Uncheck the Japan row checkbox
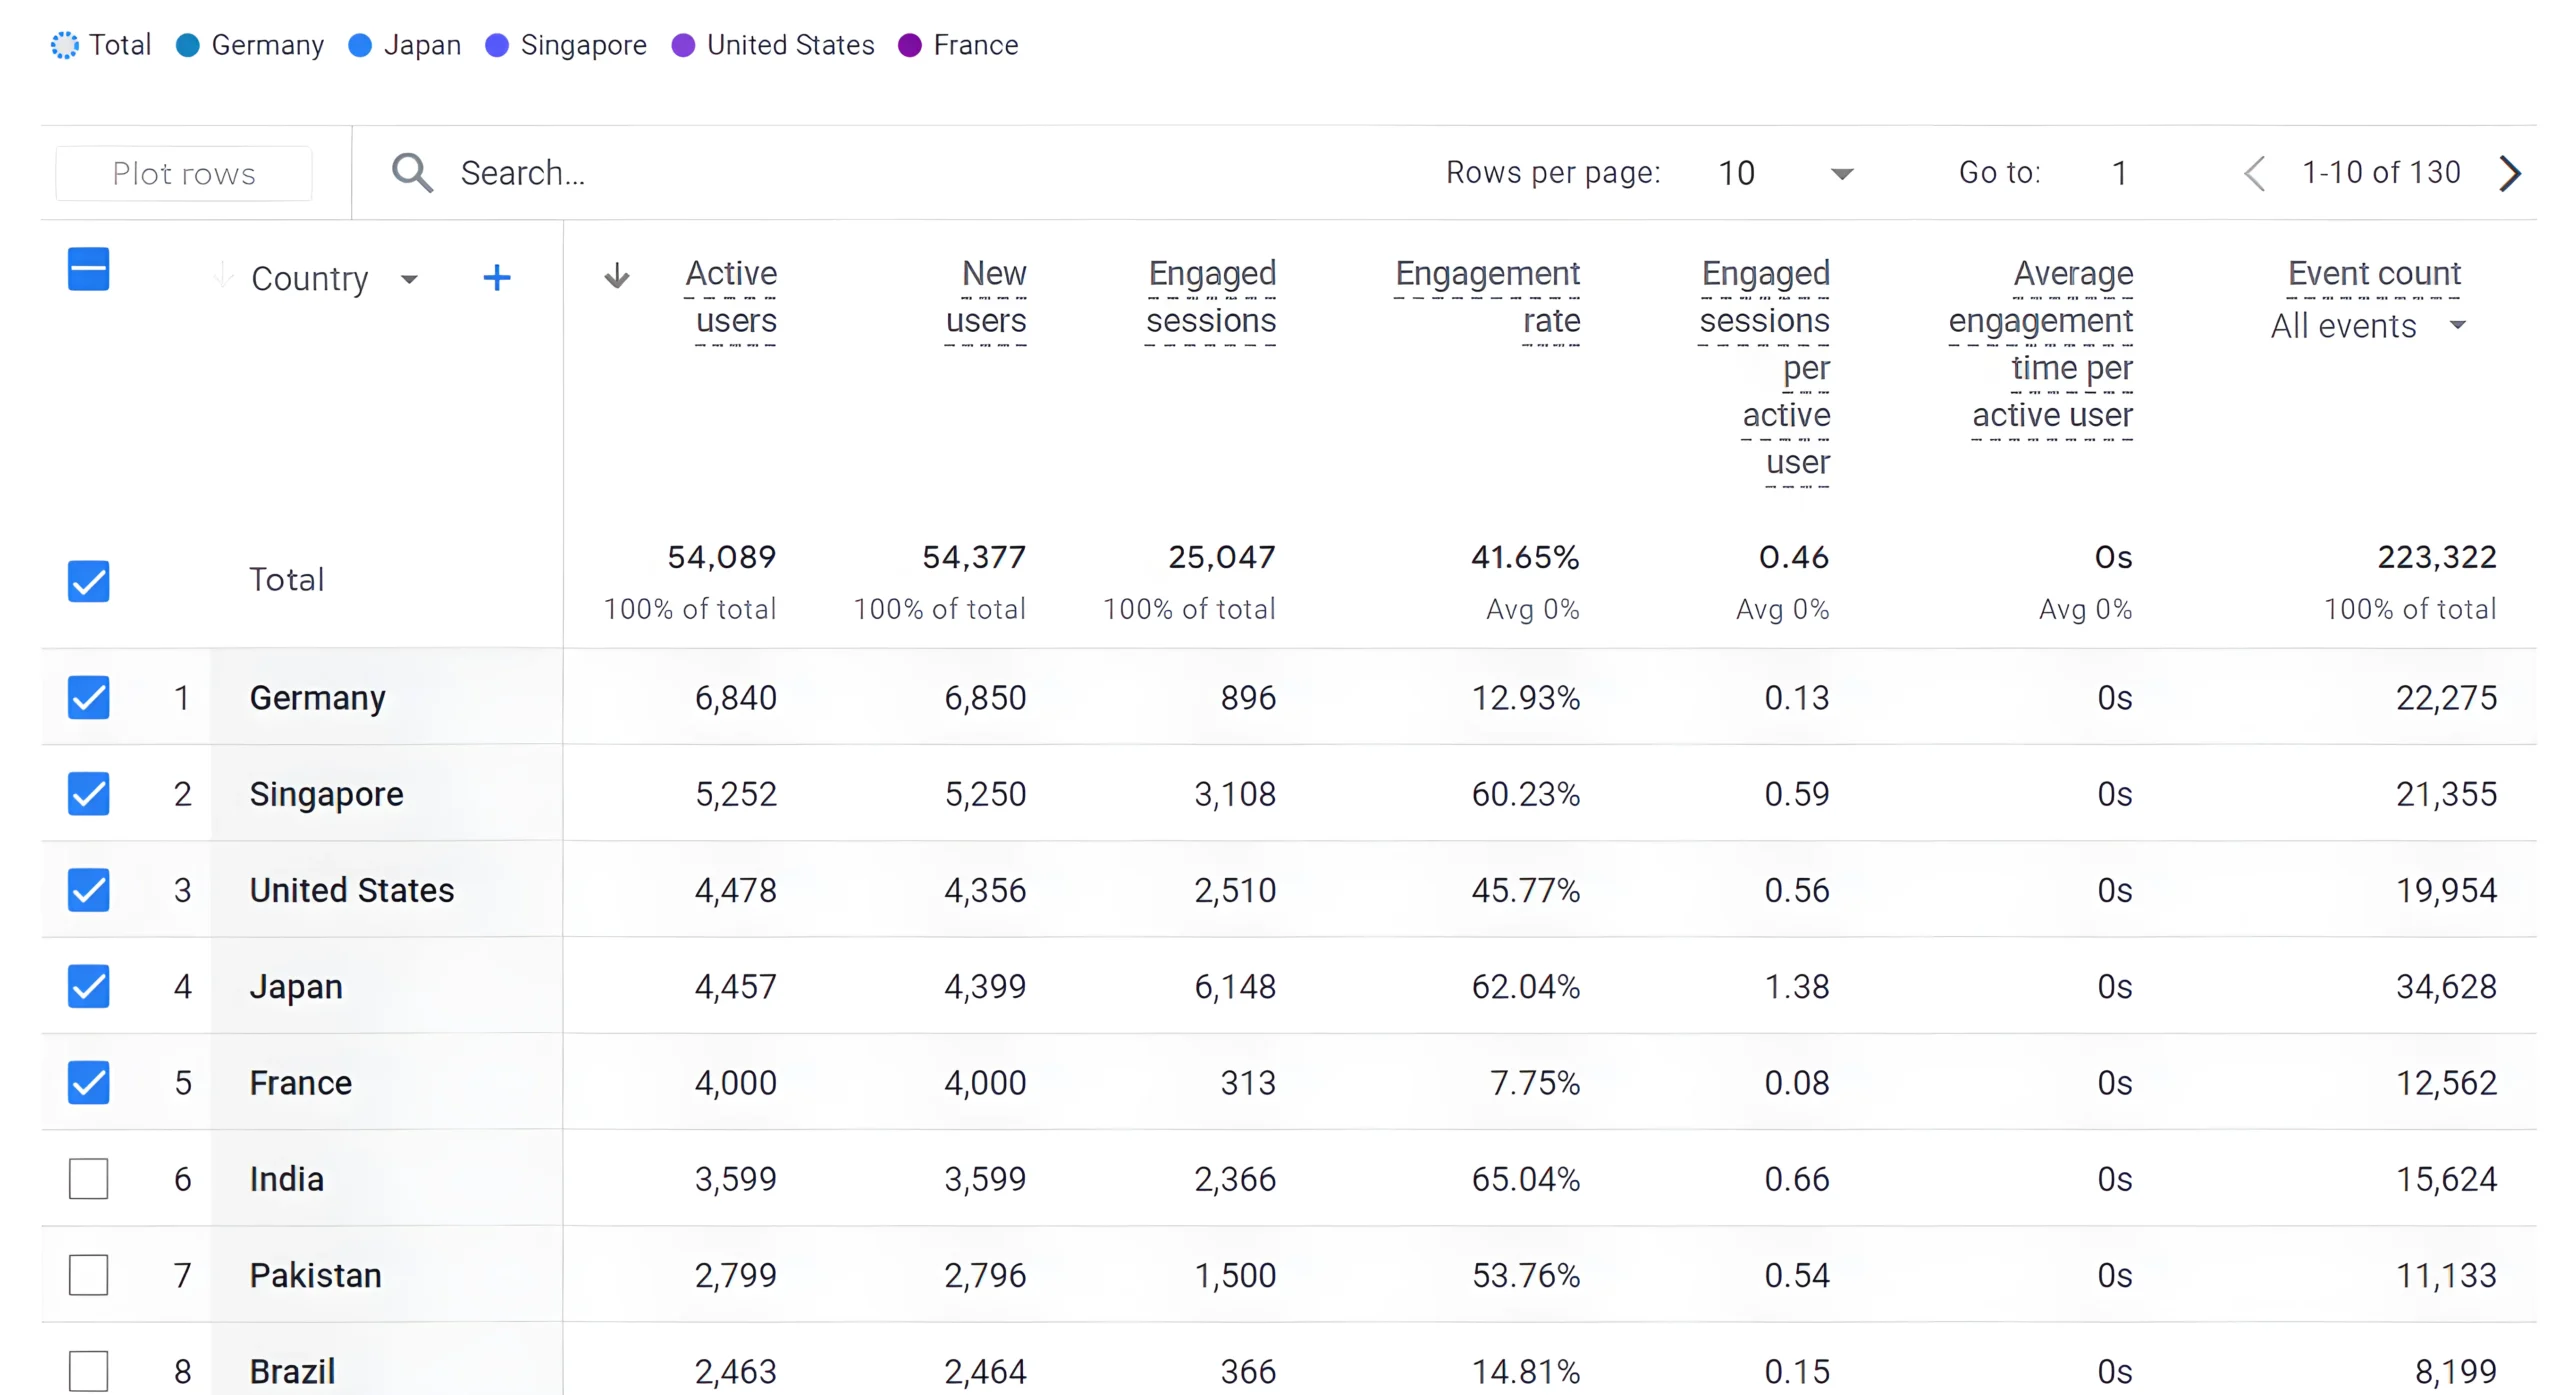2560x1395 pixels. coord(88,986)
